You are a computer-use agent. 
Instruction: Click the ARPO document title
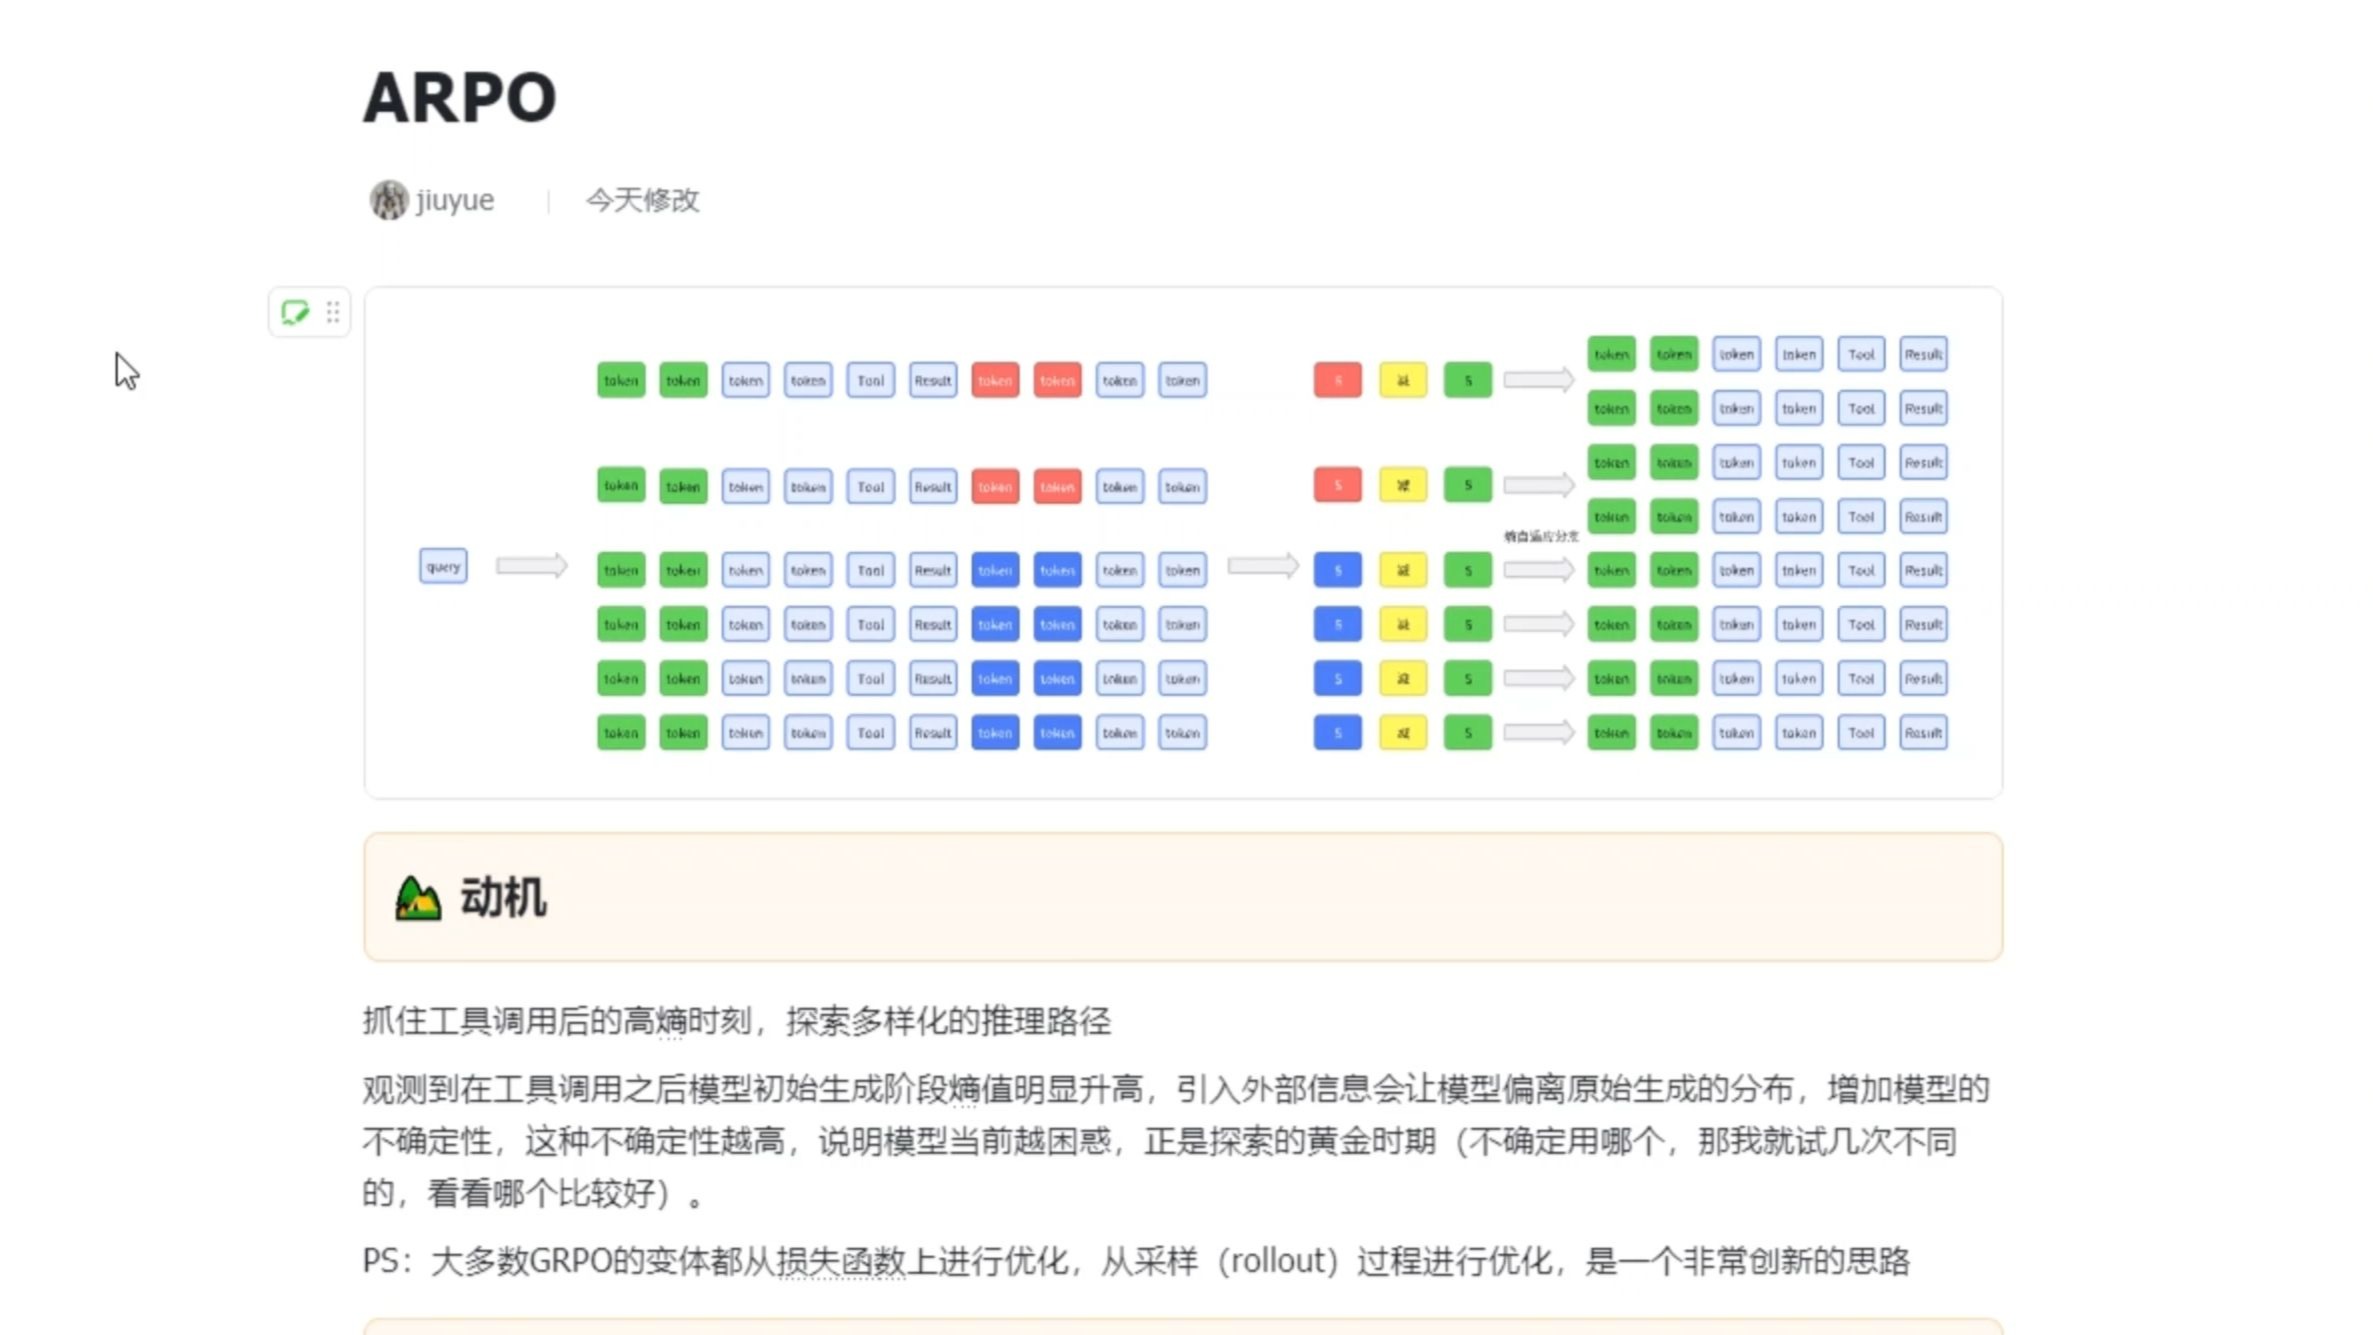point(460,98)
